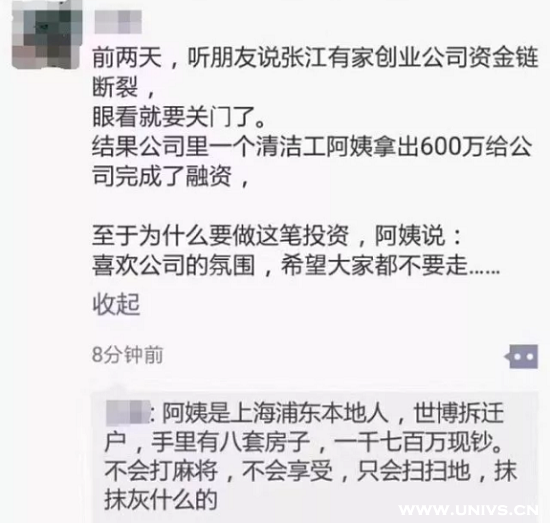Tap the line starting 结果公司里一个清洁工

click(312, 146)
